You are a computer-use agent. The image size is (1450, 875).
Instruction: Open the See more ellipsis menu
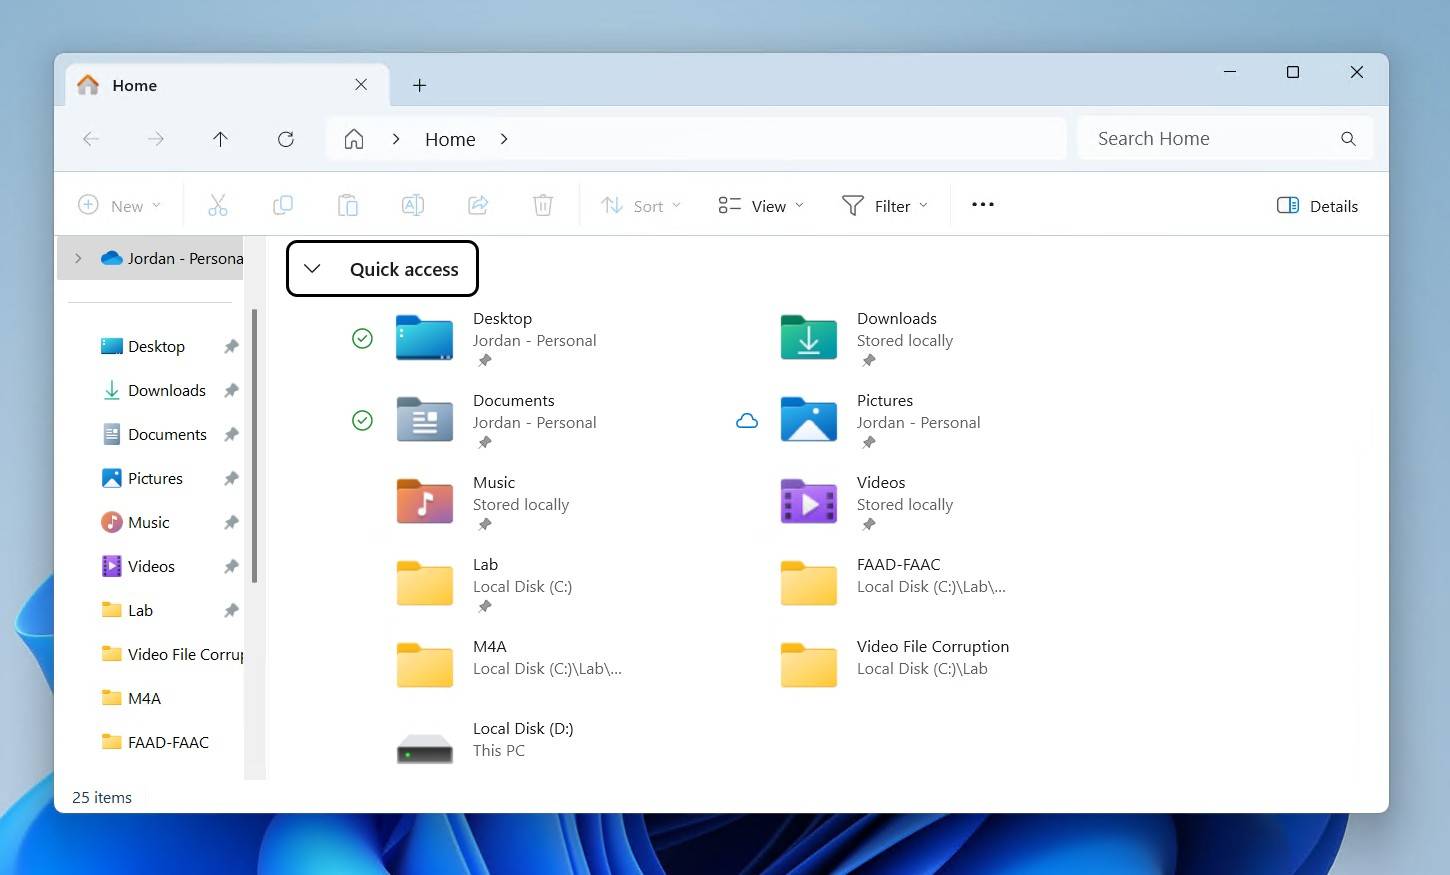[982, 205]
